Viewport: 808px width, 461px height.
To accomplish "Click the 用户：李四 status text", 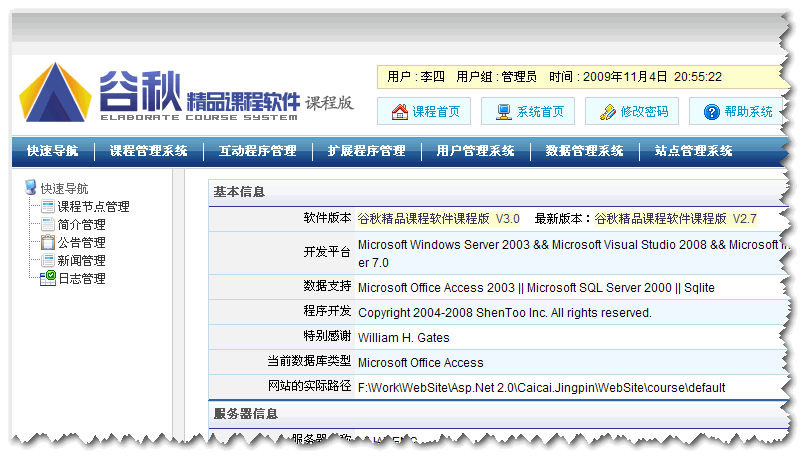I will (x=416, y=77).
